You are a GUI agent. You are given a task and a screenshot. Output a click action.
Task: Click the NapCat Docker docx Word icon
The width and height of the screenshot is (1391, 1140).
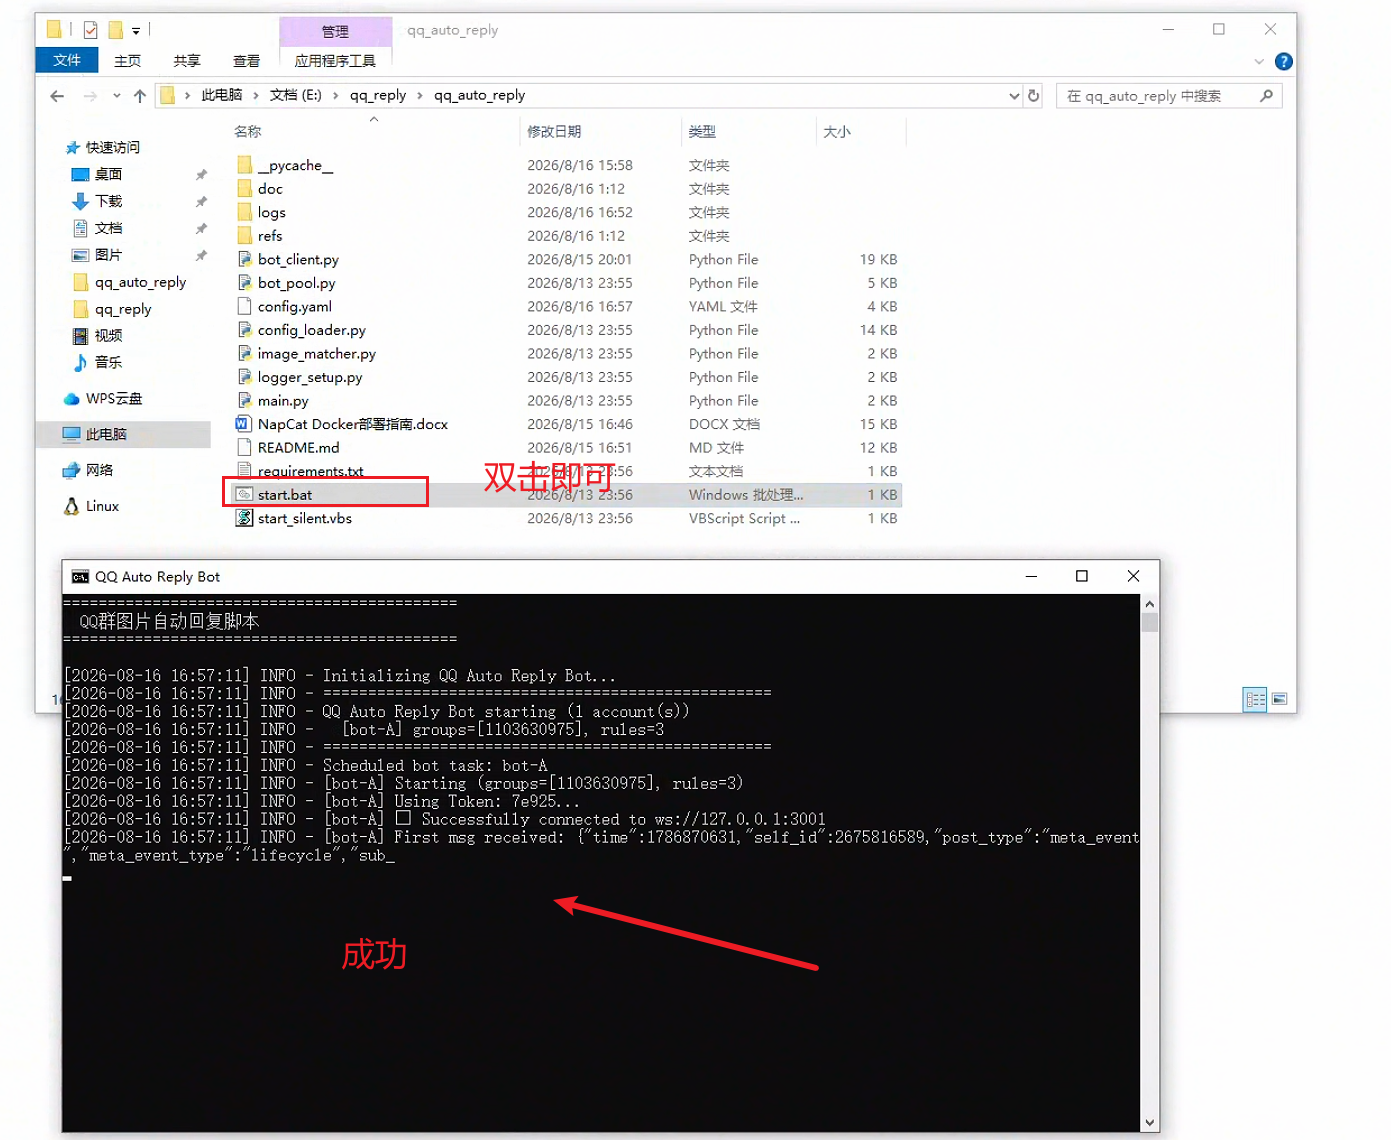[x=243, y=424]
